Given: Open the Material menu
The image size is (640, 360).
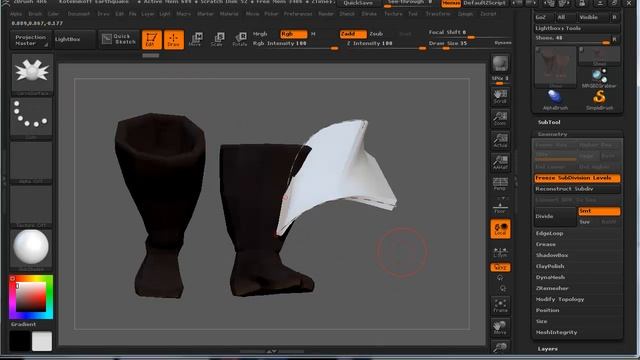Looking at the screenshot, I should pyautogui.click(x=229, y=13).
